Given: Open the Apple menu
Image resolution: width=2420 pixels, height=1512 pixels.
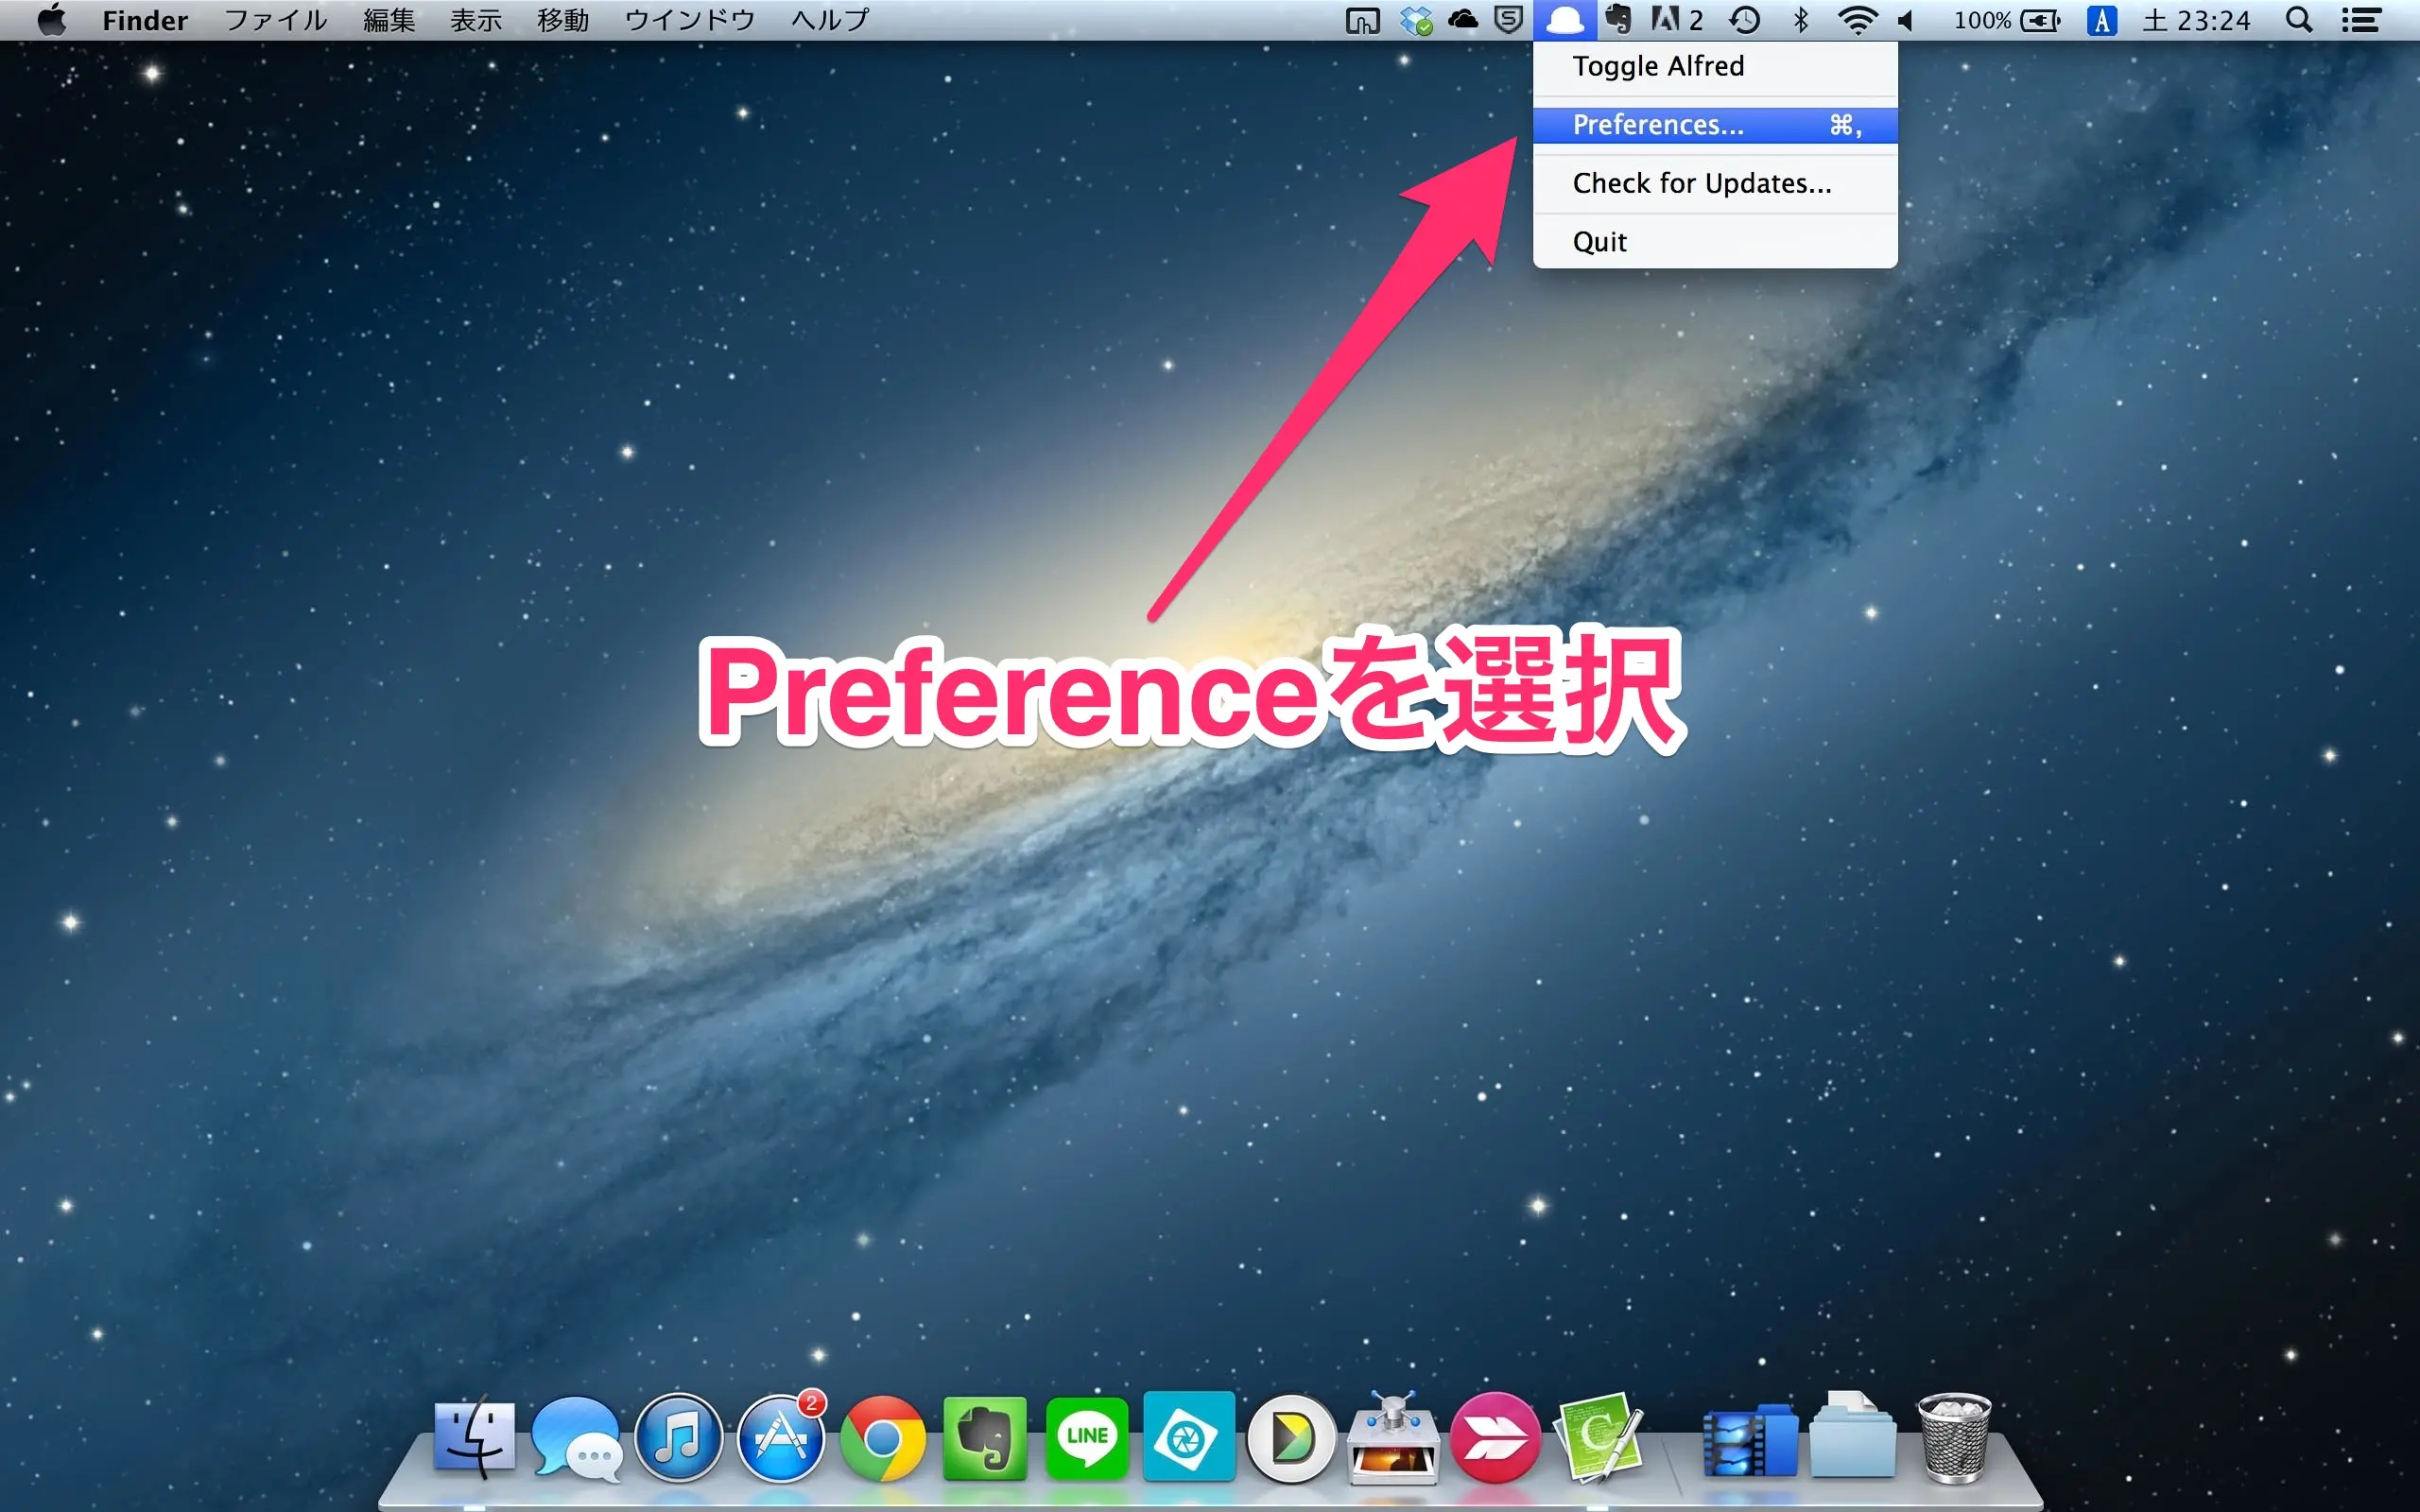Looking at the screenshot, I should 52,20.
